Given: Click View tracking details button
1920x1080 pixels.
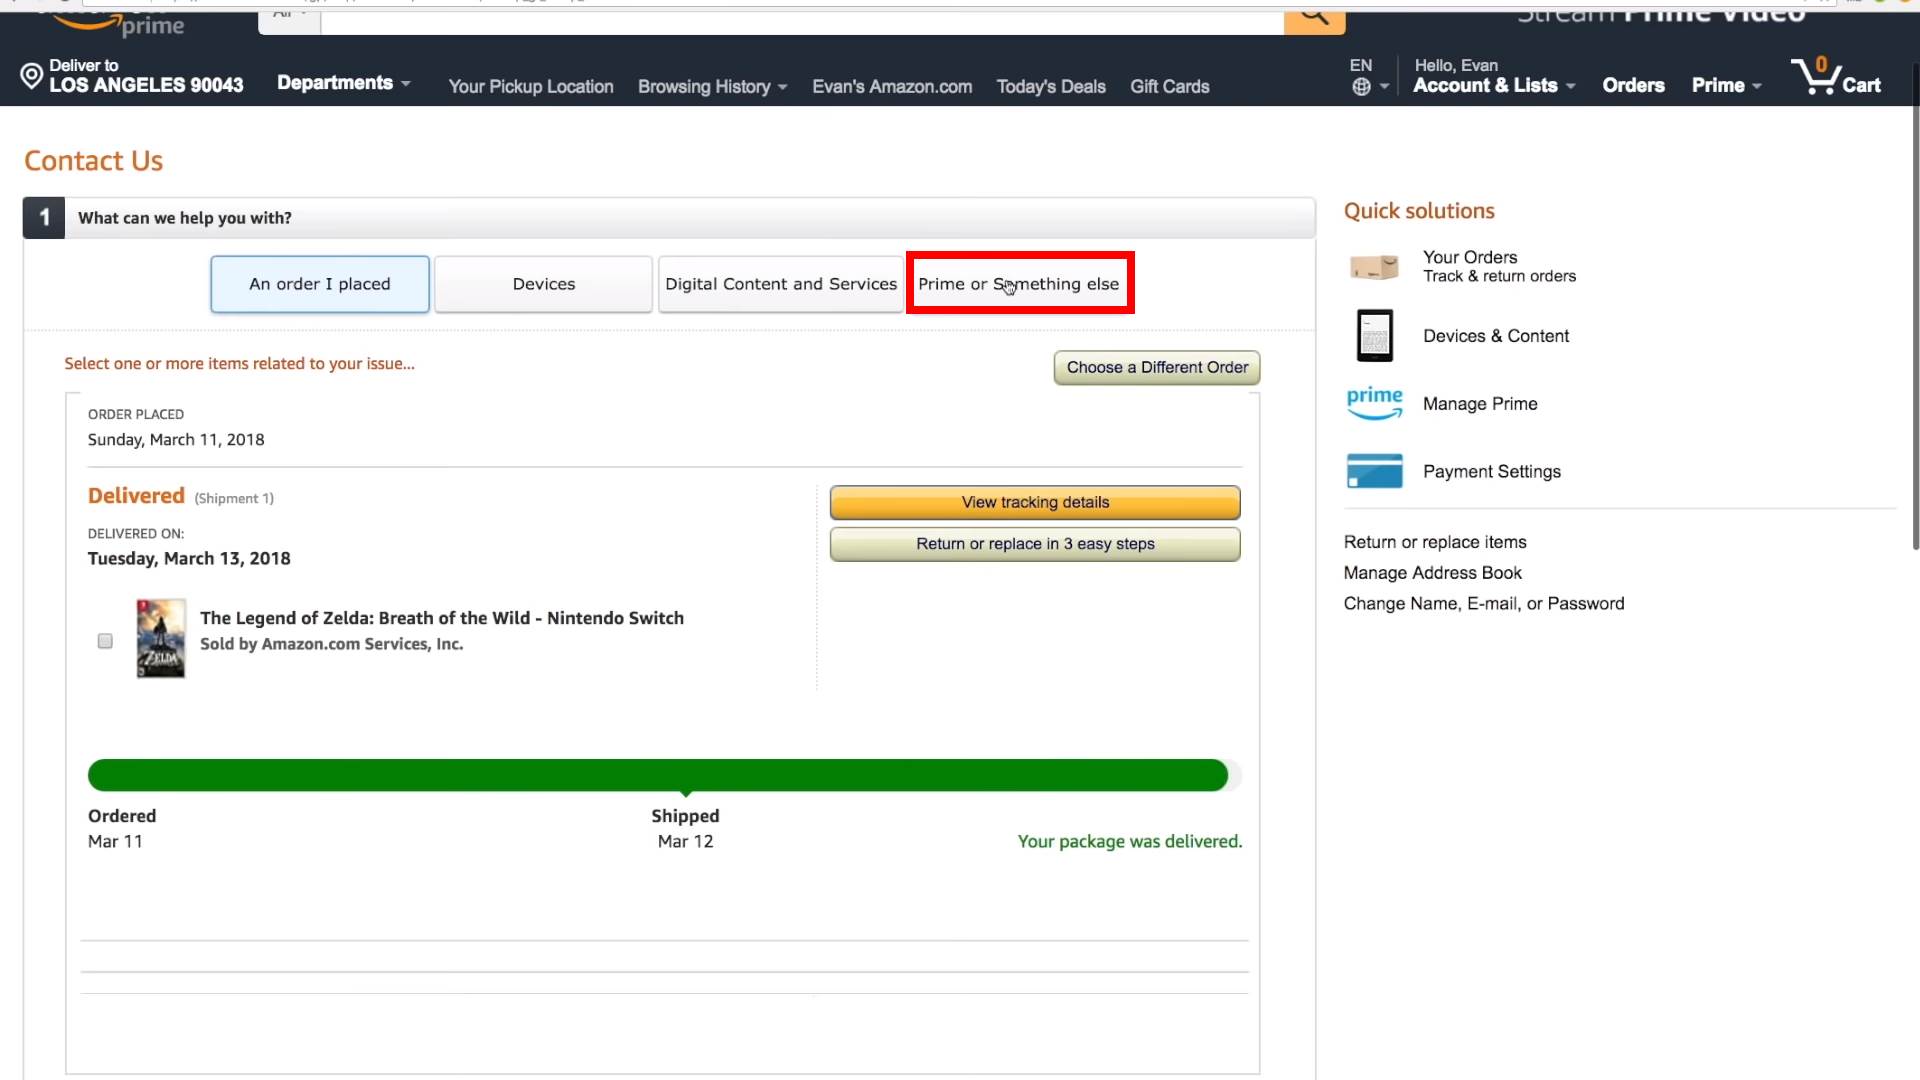Looking at the screenshot, I should coord(1035,502).
